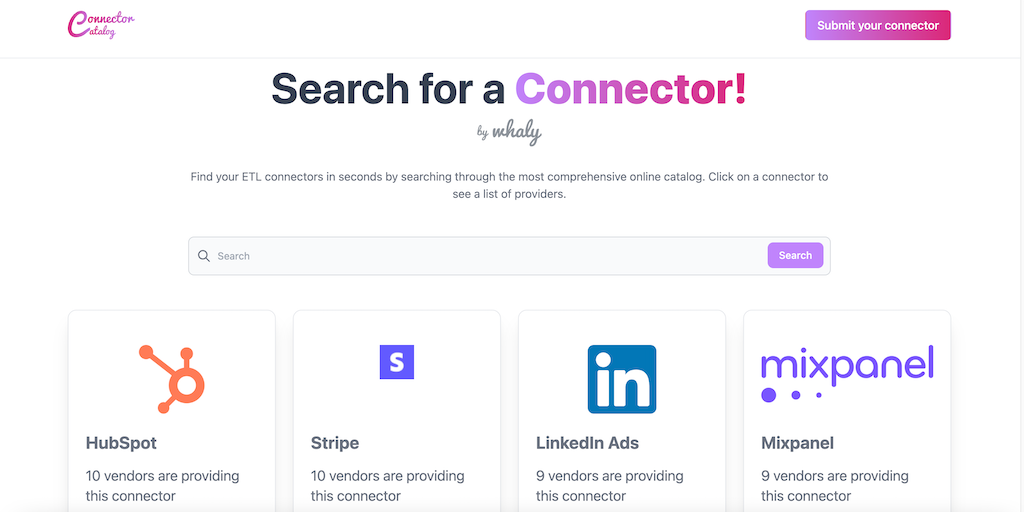Select the LinkedIn Ads connector title
Viewport: 1024px width, 512px height.
pyautogui.click(x=587, y=443)
